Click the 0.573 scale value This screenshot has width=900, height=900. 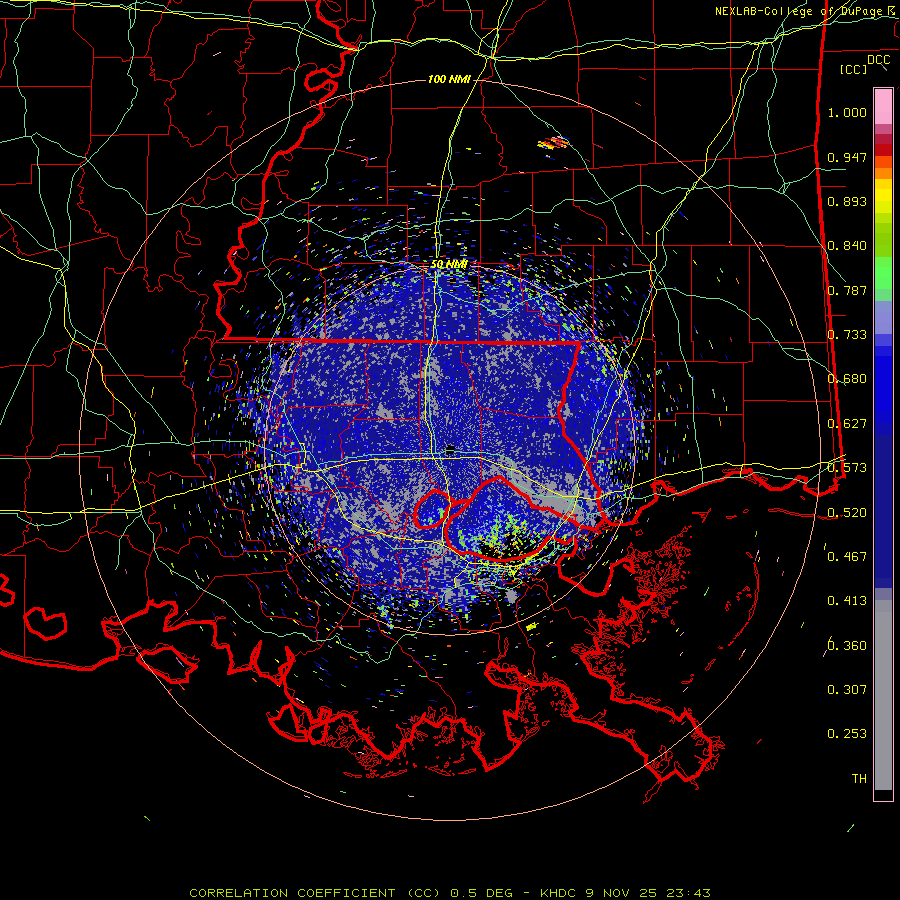pos(847,468)
